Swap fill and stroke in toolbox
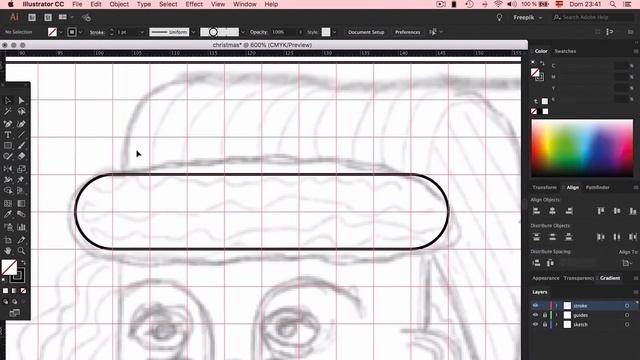Image resolution: width=640 pixels, height=360 pixels. tap(23, 262)
